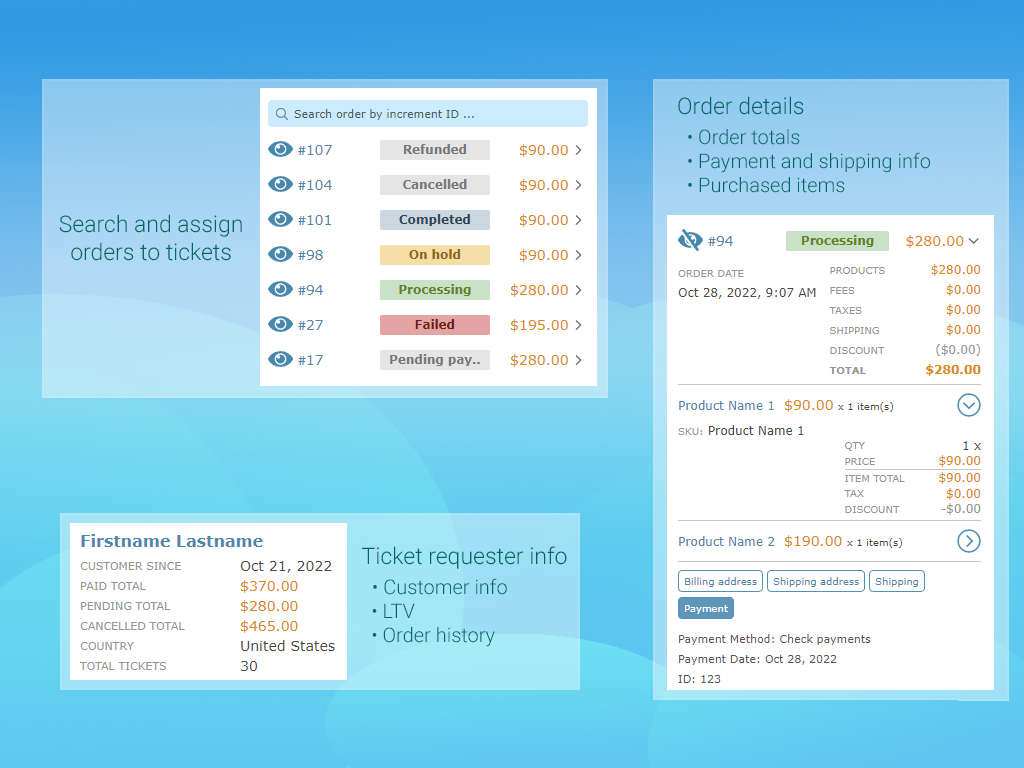Click eye icon for order #98
Image resolution: width=1024 pixels, height=768 pixels.
coord(280,255)
